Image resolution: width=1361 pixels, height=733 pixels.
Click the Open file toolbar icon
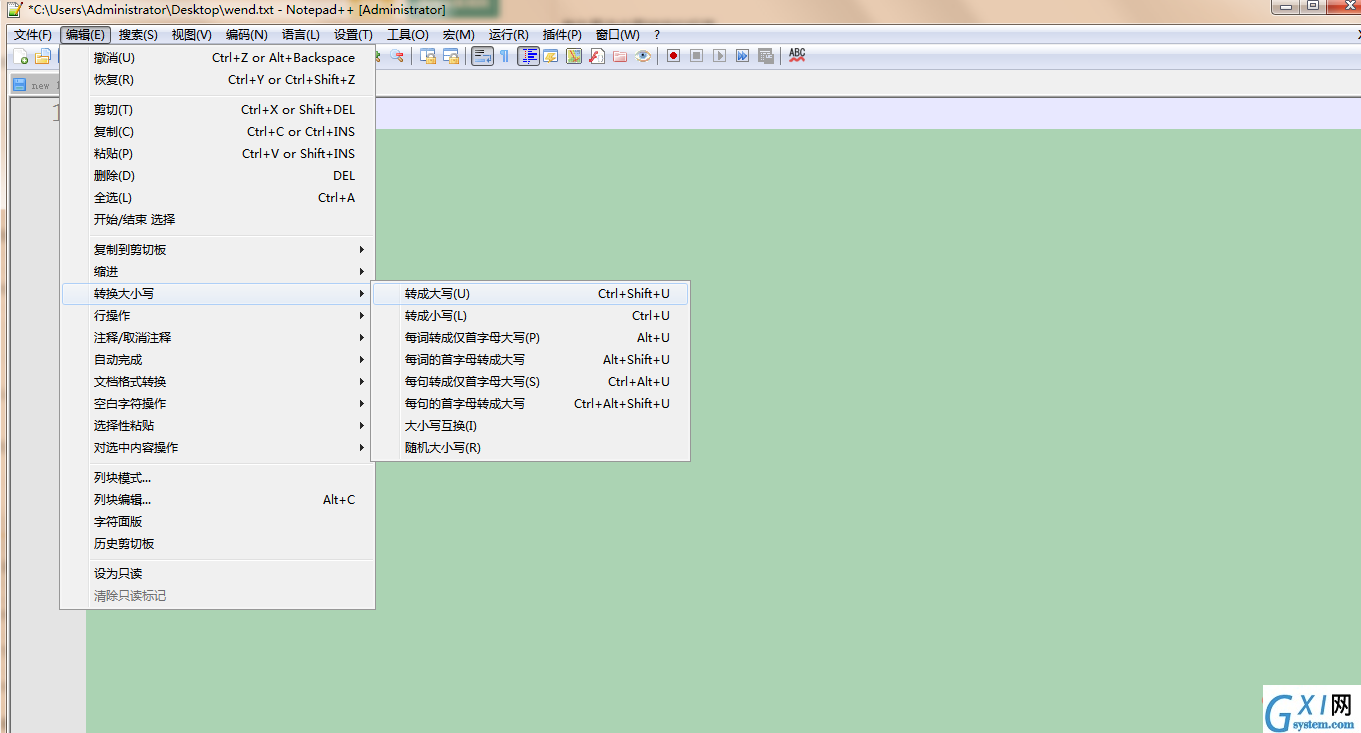(x=43, y=56)
